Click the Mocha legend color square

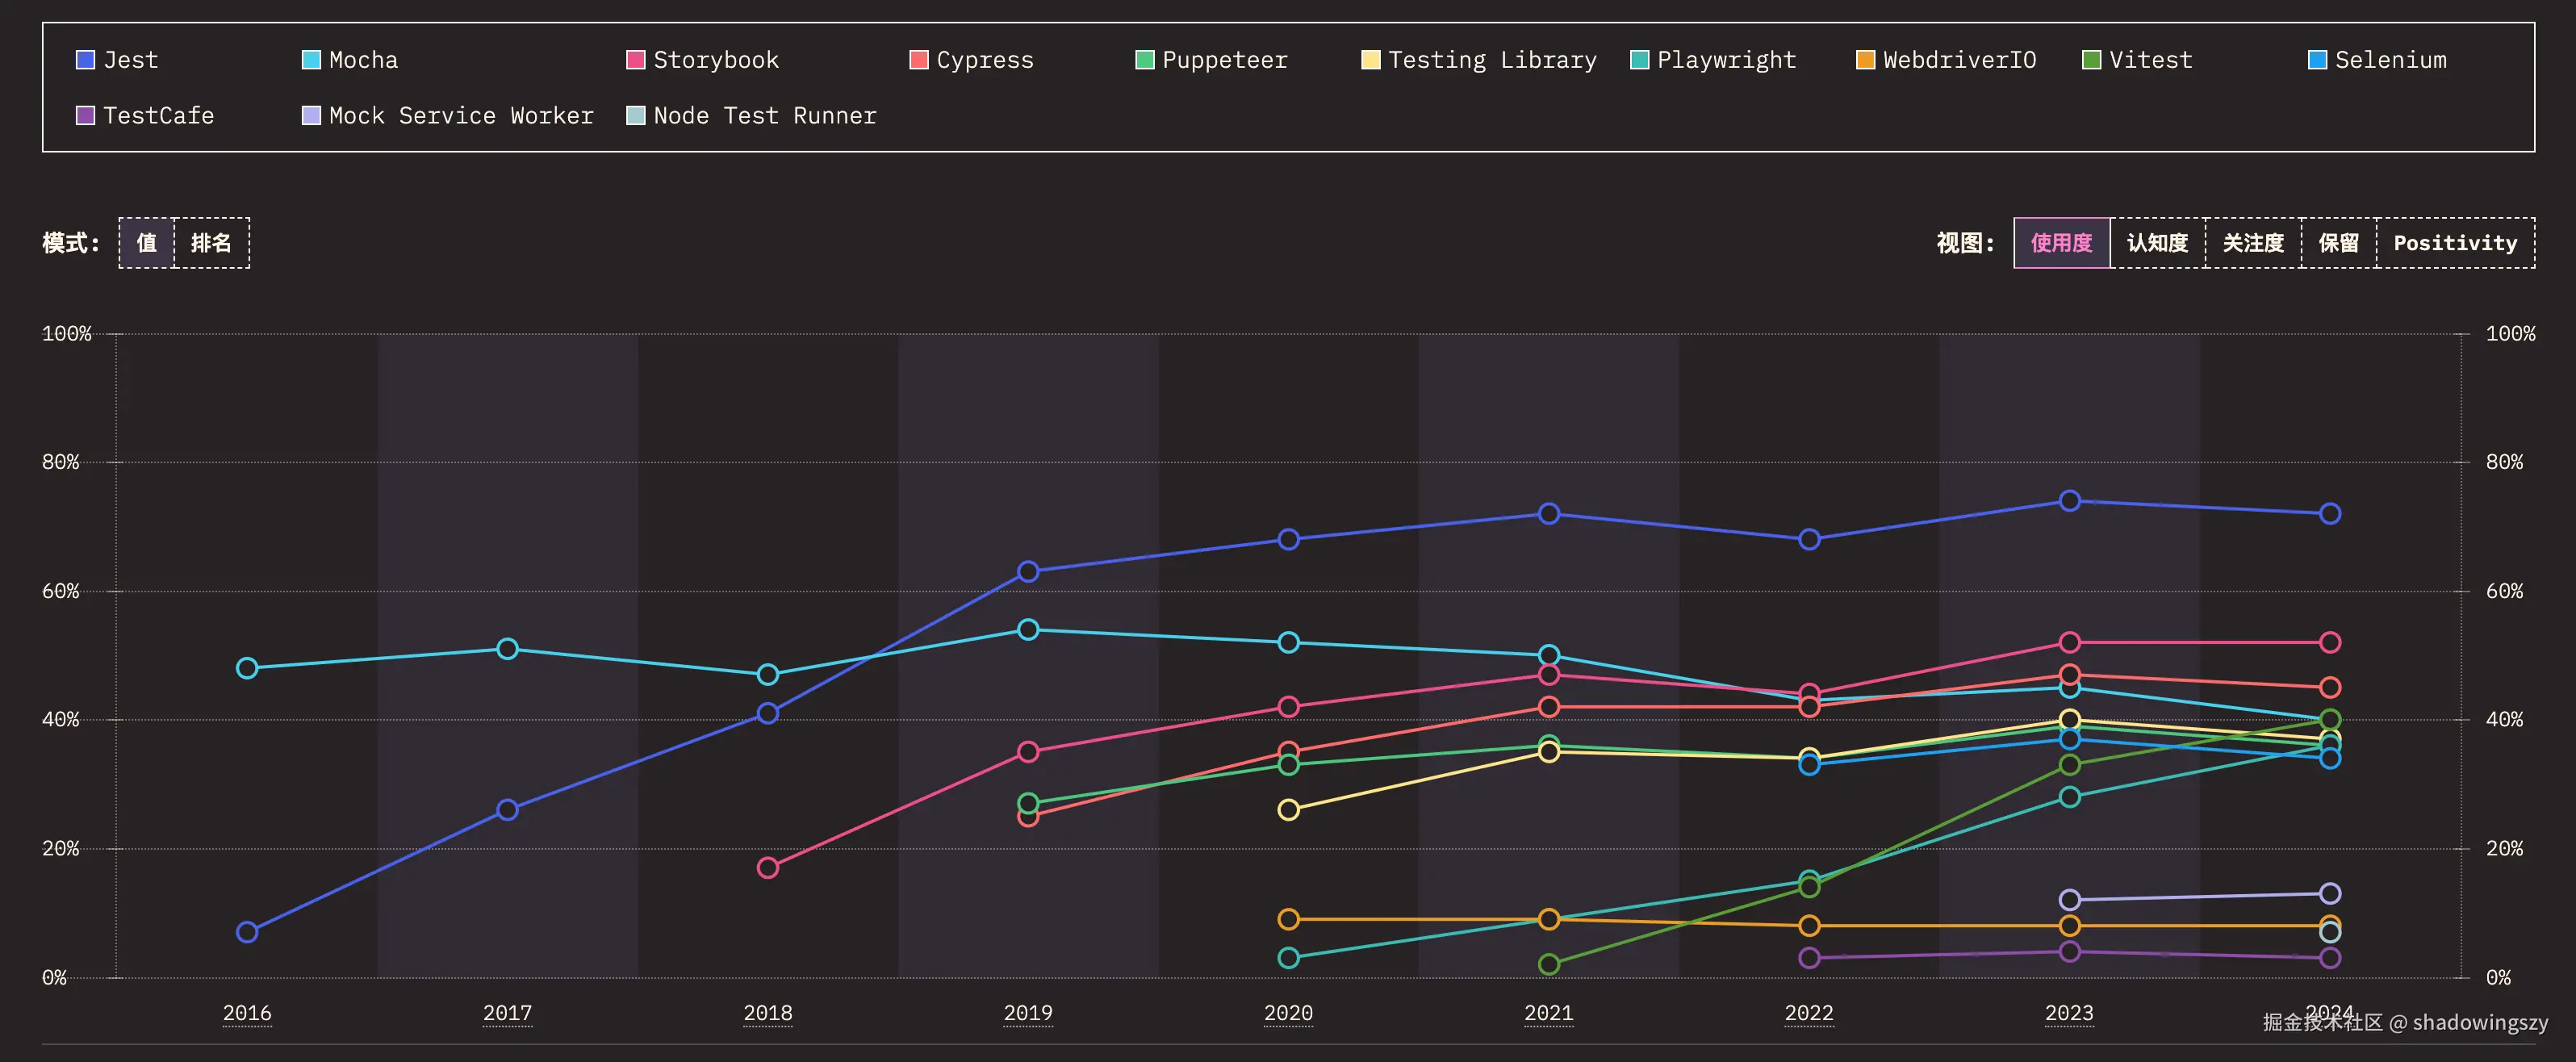(311, 60)
